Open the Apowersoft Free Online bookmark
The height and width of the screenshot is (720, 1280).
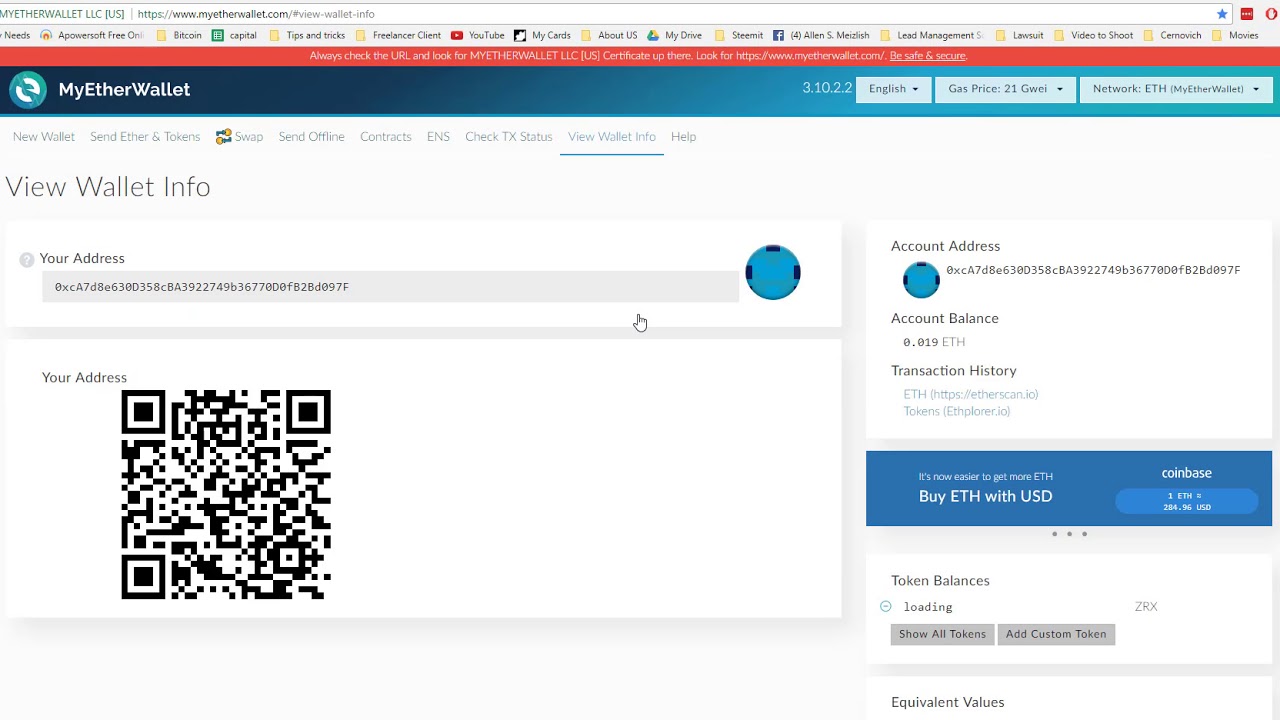[x=92, y=35]
